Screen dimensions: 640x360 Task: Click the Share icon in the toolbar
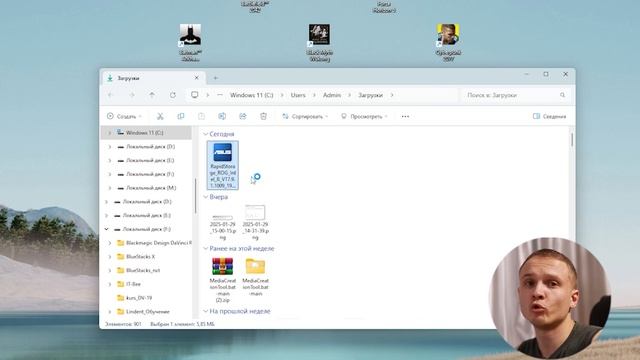[x=243, y=116]
